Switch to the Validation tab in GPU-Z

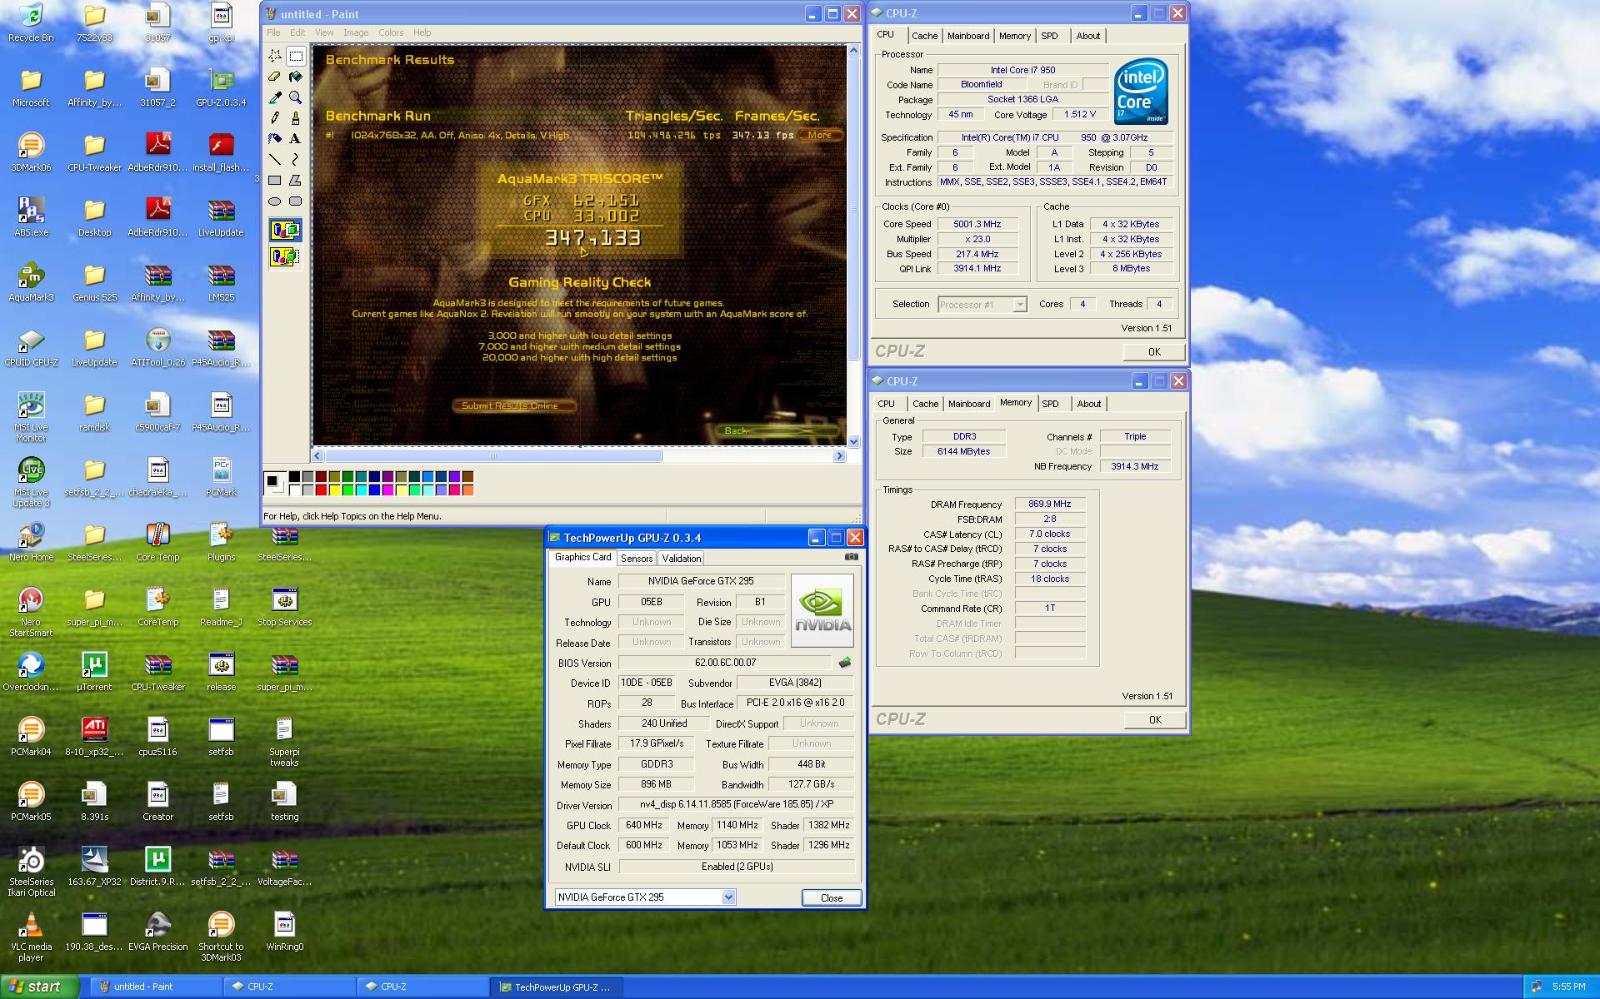(681, 558)
